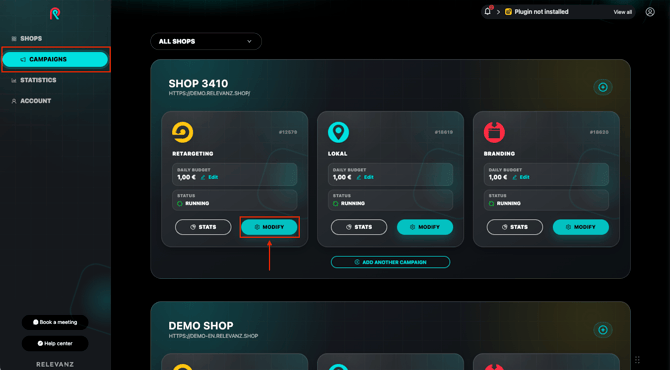
Task: Click the RELEVANZ text at sidebar bottom
Action: click(55, 364)
